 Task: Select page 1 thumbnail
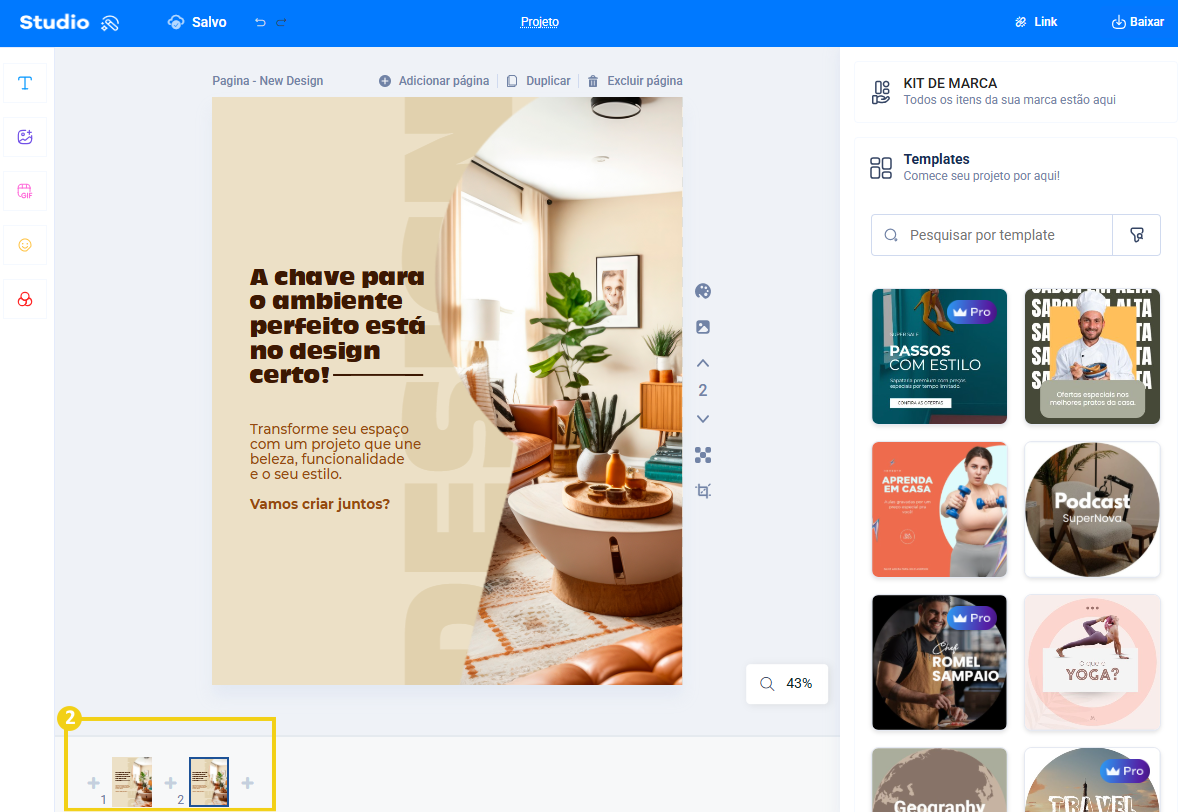coord(132,782)
